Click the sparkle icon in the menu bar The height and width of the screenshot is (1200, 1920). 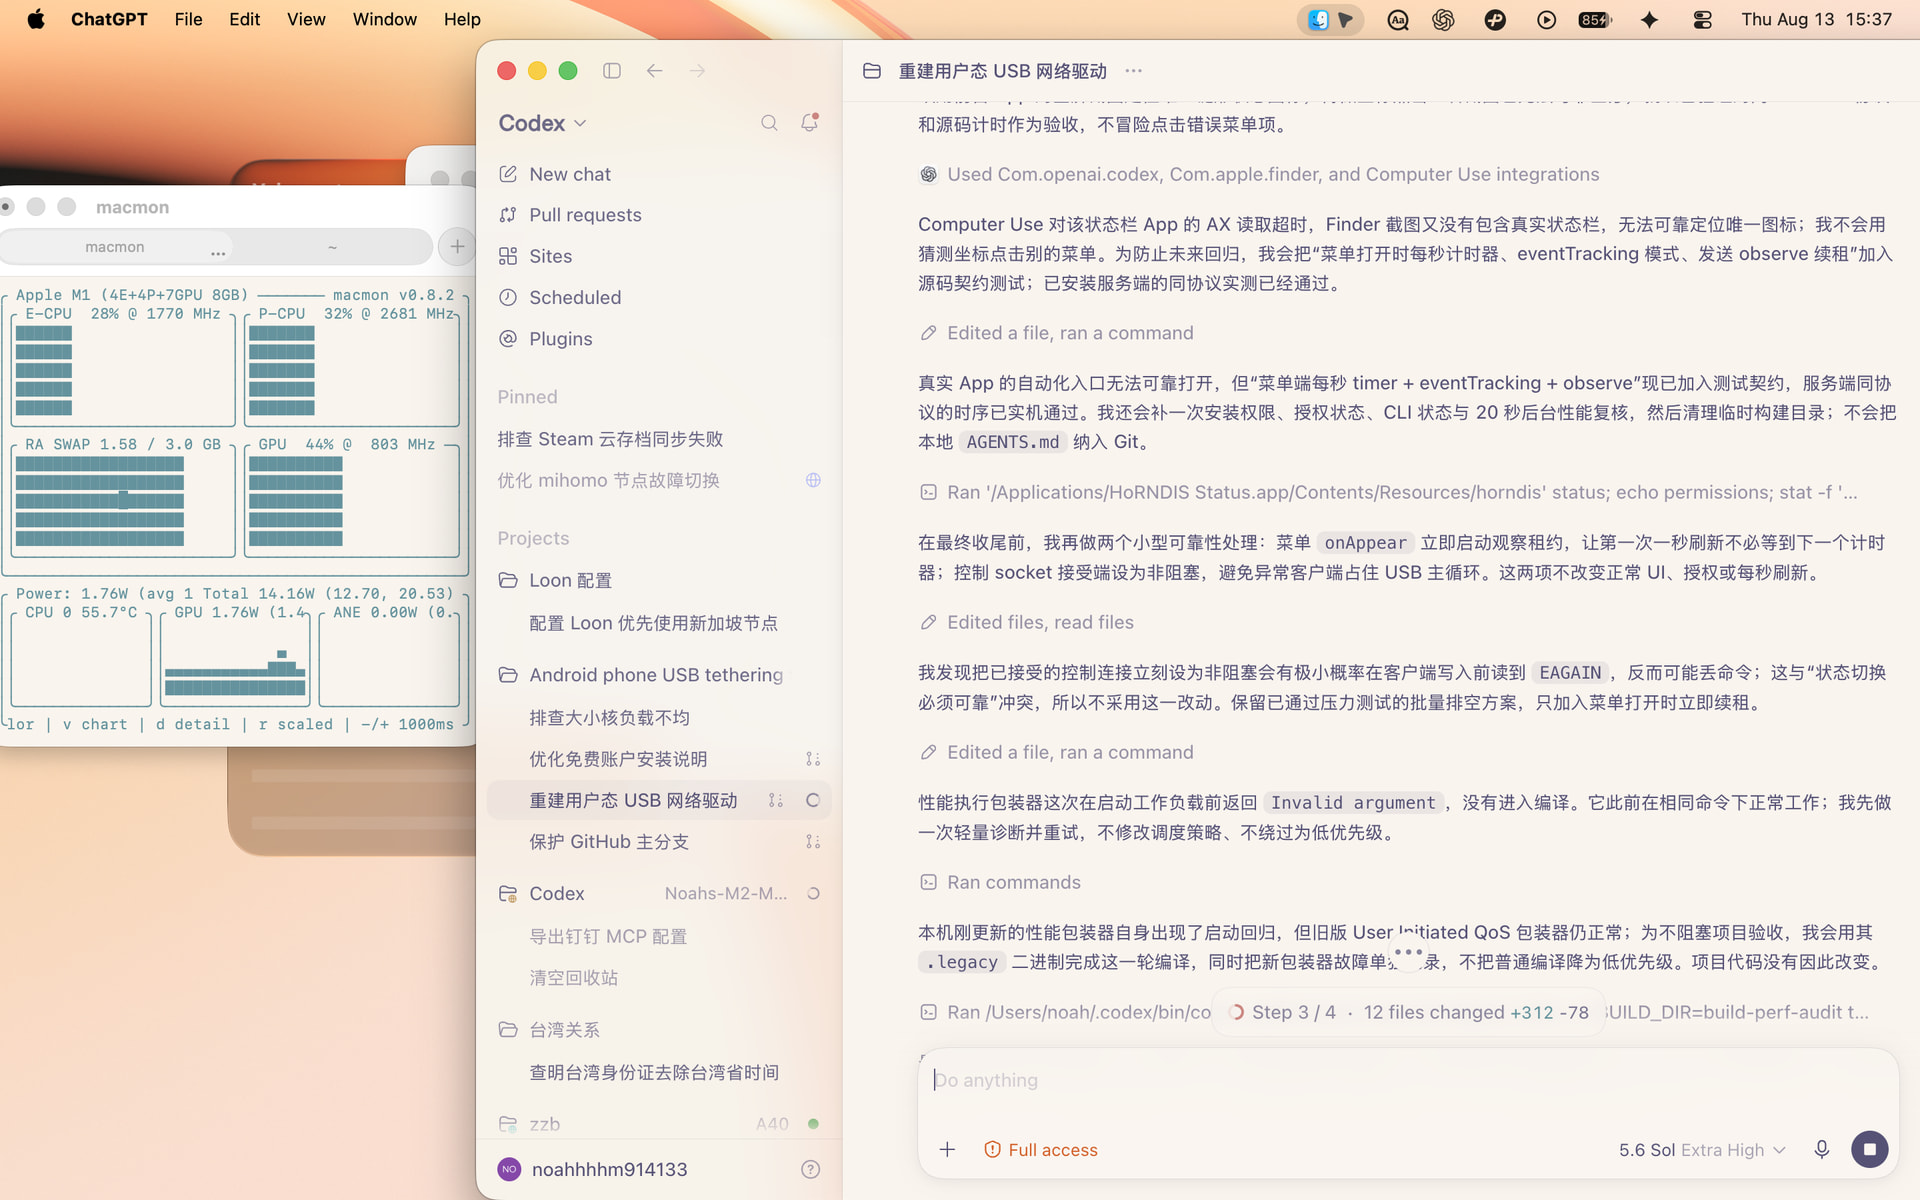(x=1649, y=19)
